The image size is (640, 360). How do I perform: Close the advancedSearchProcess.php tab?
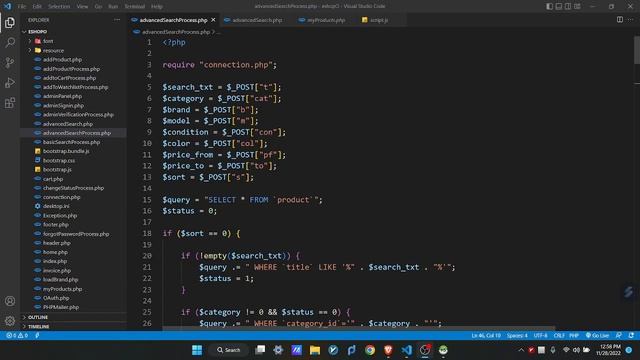tap(213, 20)
